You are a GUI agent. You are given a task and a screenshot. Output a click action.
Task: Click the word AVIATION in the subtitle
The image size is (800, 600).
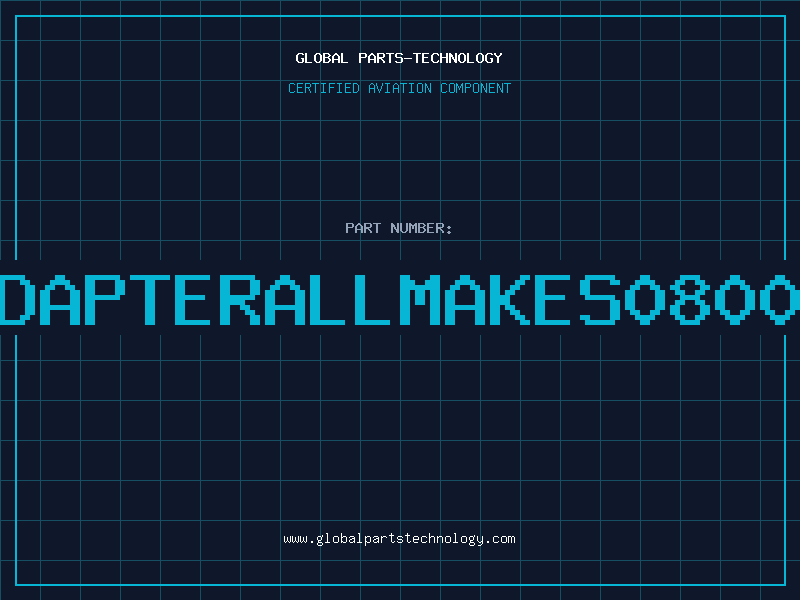[400, 88]
